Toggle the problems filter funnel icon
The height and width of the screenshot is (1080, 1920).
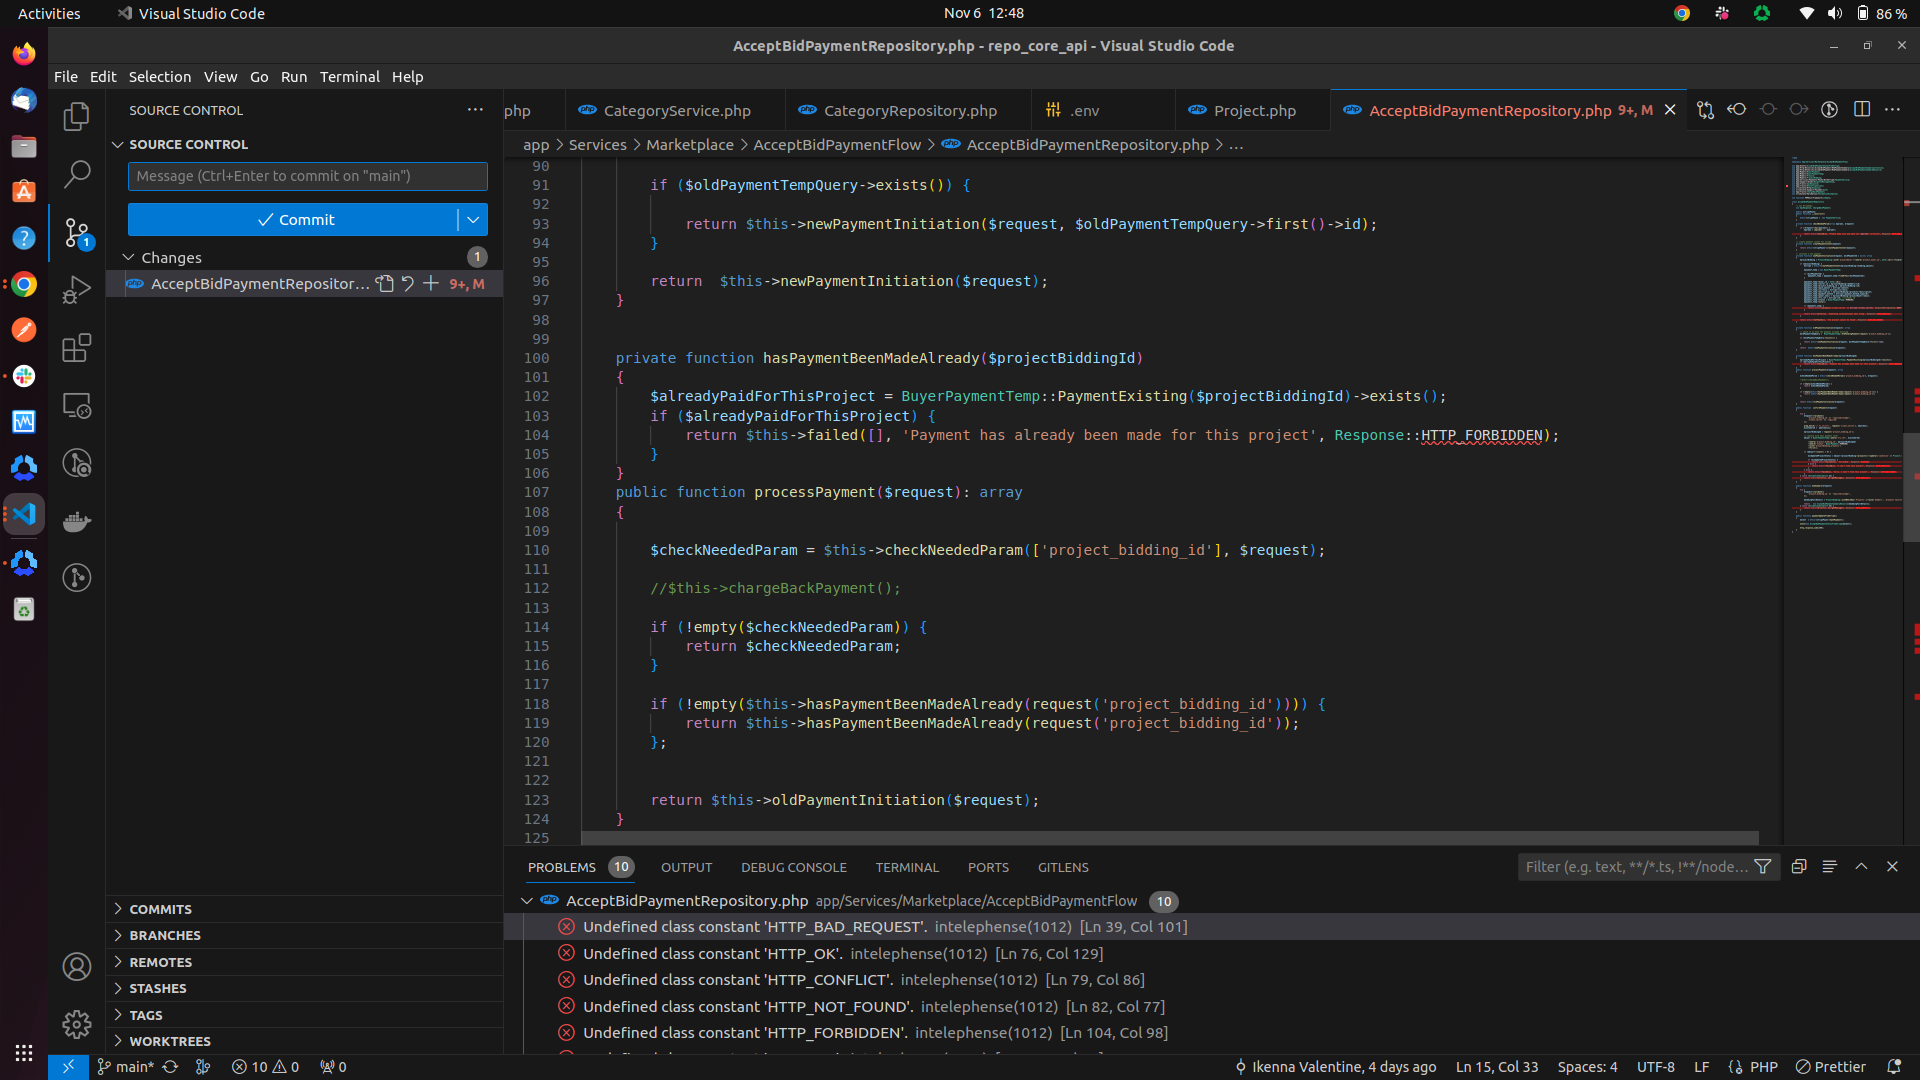point(1763,867)
